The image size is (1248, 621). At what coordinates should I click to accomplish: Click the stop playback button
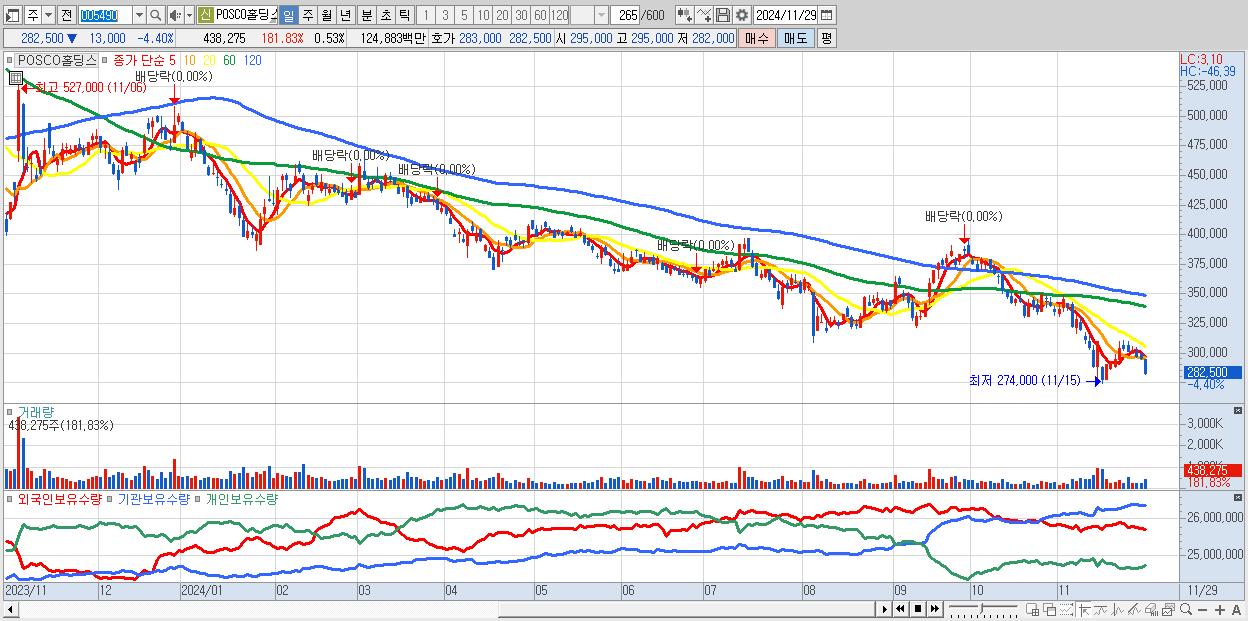point(917,609)
